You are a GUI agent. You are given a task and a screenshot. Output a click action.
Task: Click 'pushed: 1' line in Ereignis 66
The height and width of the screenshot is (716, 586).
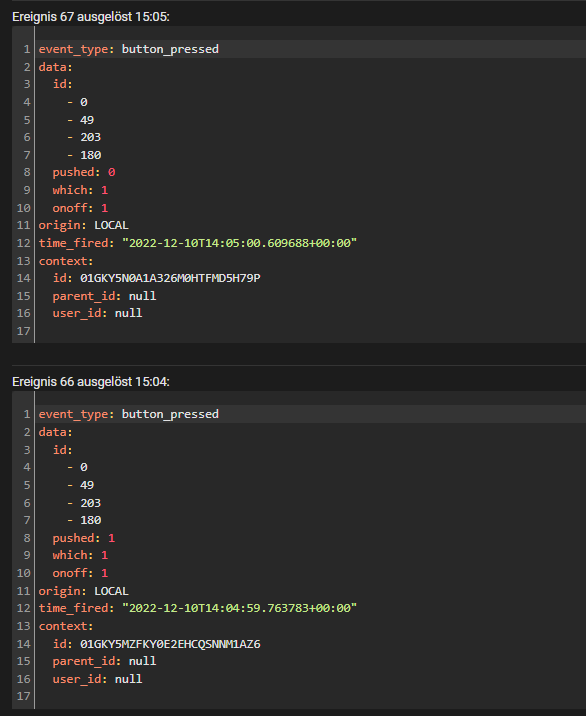84,538
